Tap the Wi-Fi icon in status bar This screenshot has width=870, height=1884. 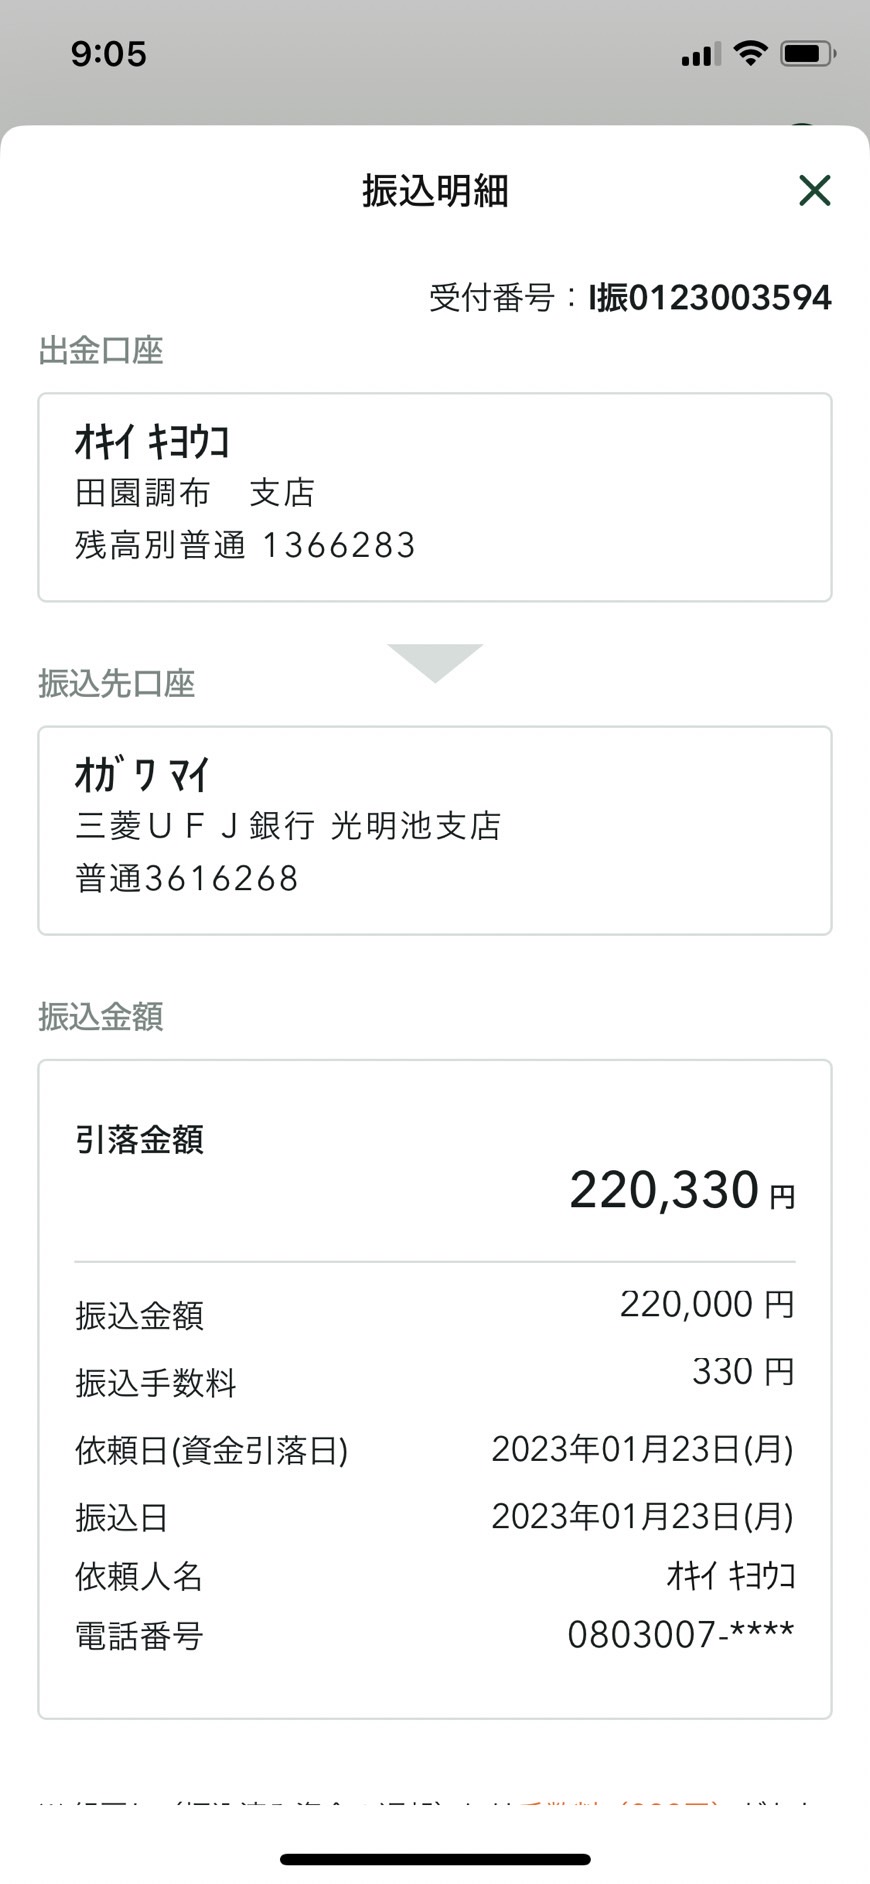pos(750,53)
